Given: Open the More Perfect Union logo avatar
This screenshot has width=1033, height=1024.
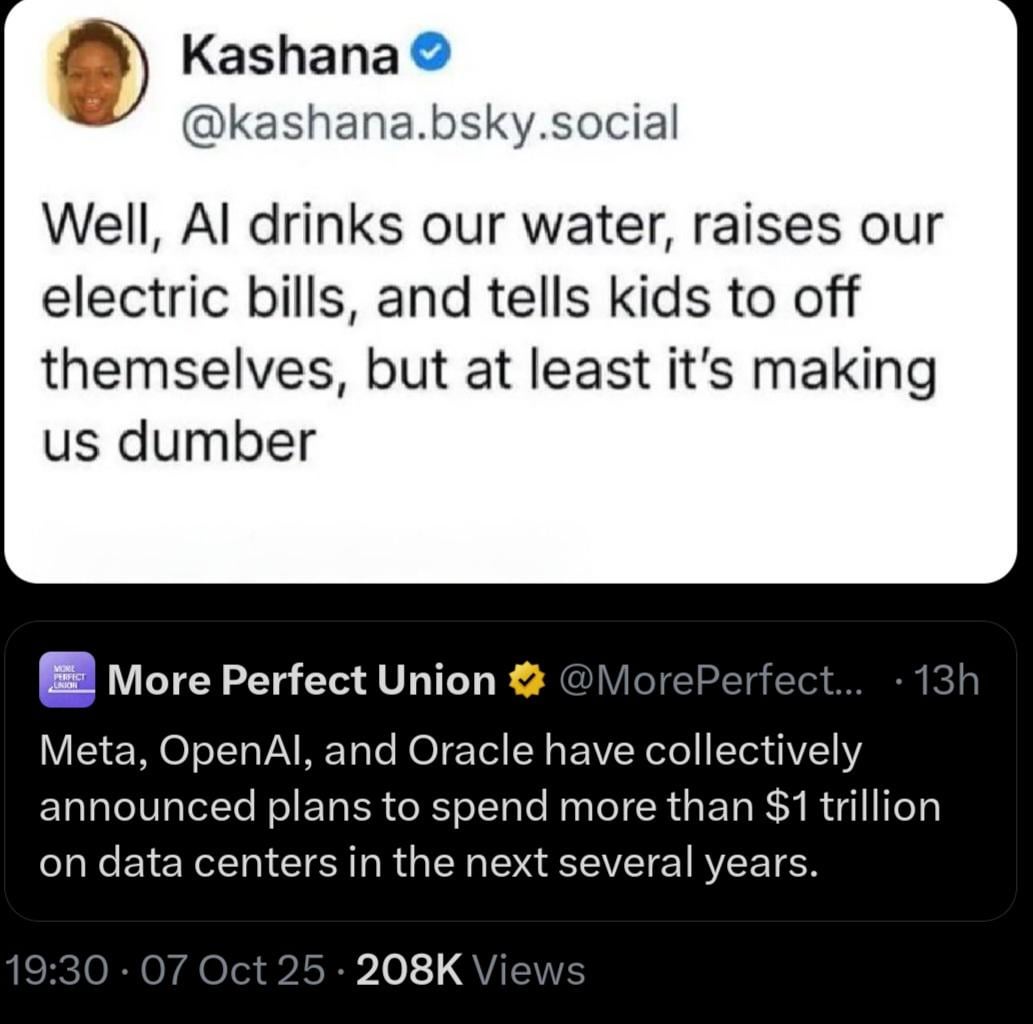Looking at the screenshot, I should (67, 680).
